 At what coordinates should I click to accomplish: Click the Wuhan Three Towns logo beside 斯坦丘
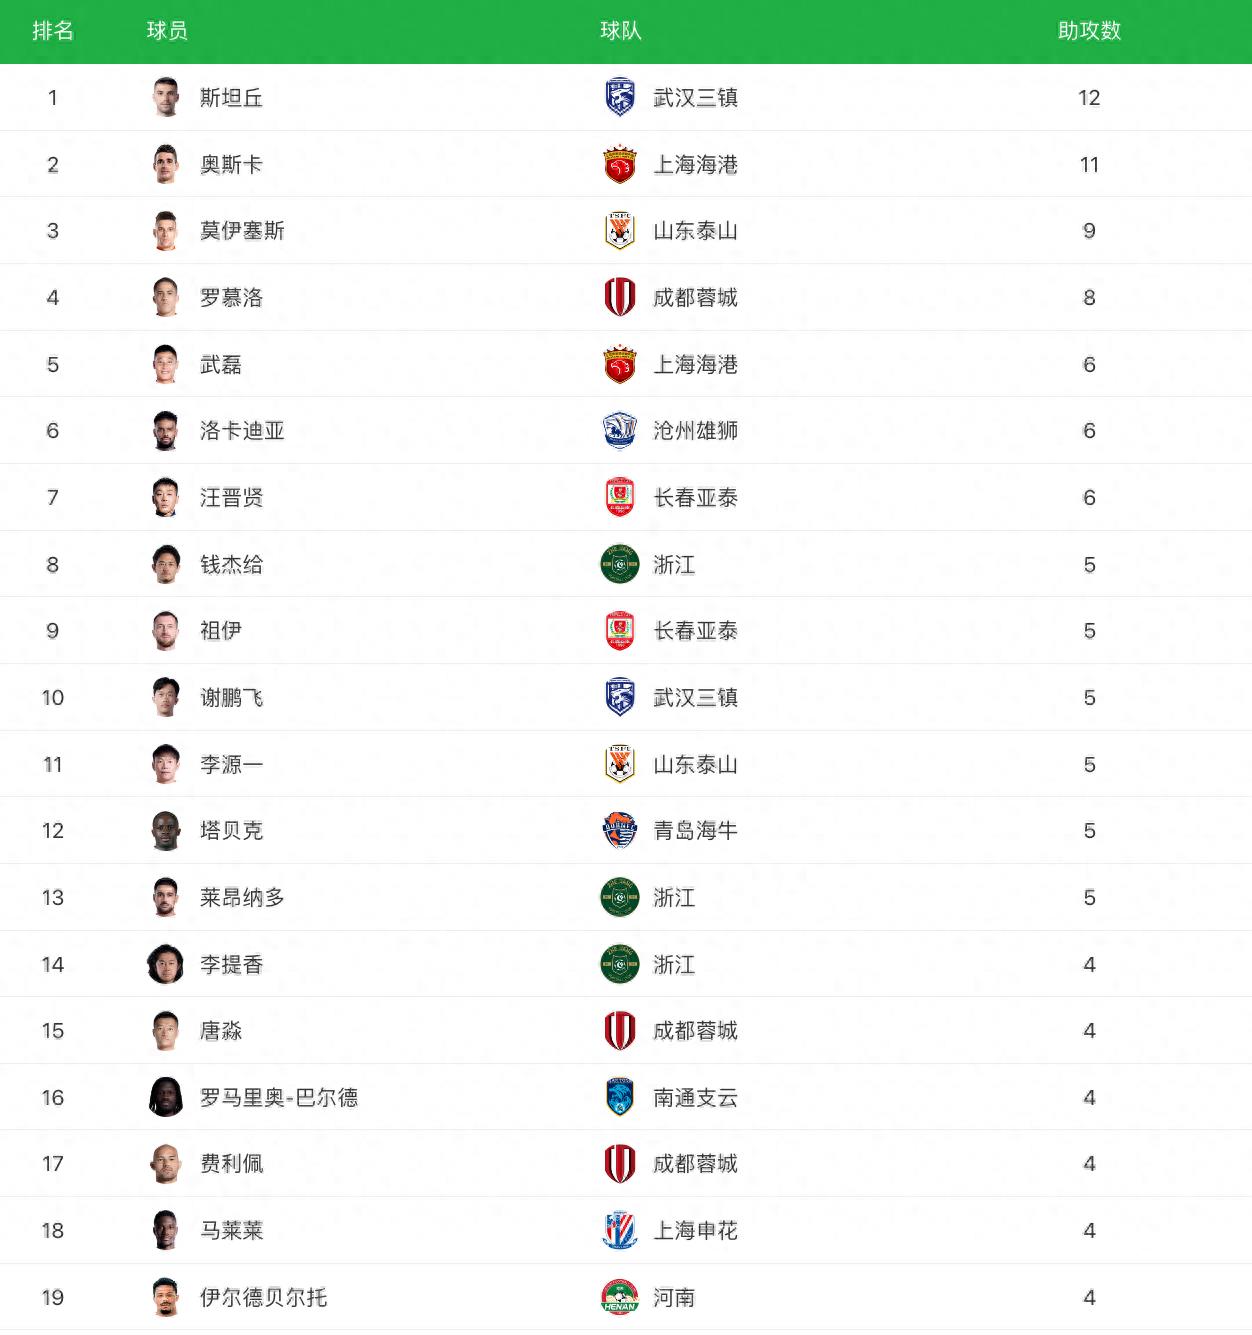pyautogui.click(x=620, y=97)
